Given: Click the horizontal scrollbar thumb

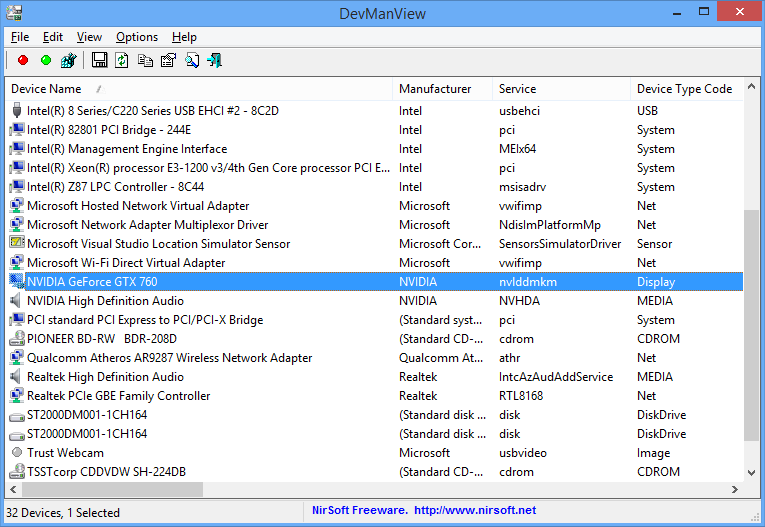Looking at the screenshot, I should coord(112,489).
